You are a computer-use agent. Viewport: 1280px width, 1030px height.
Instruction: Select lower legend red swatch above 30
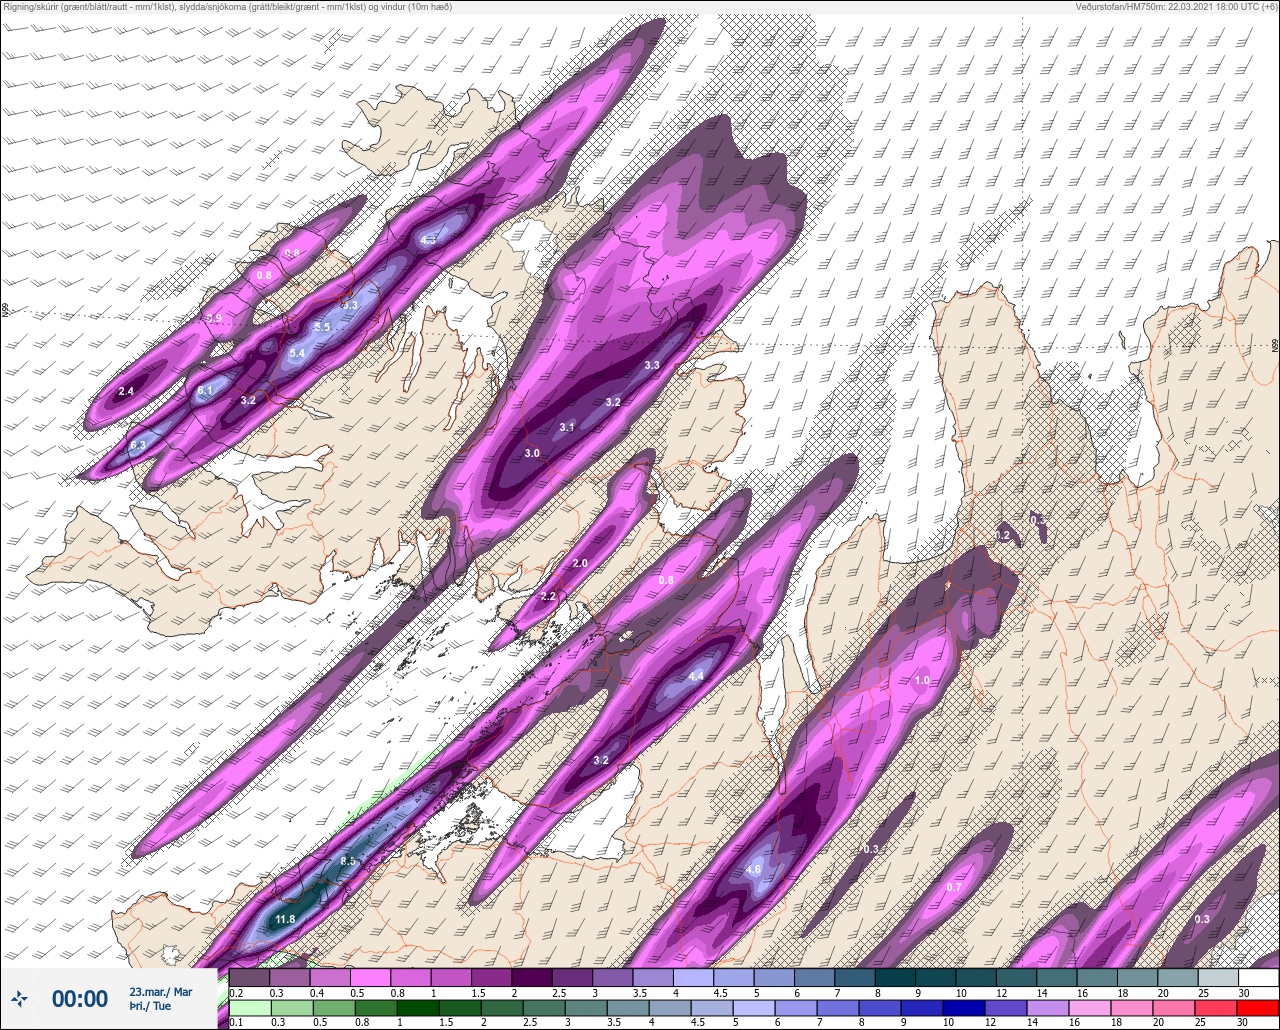pyautogui.click(x=1258, y=1007)
